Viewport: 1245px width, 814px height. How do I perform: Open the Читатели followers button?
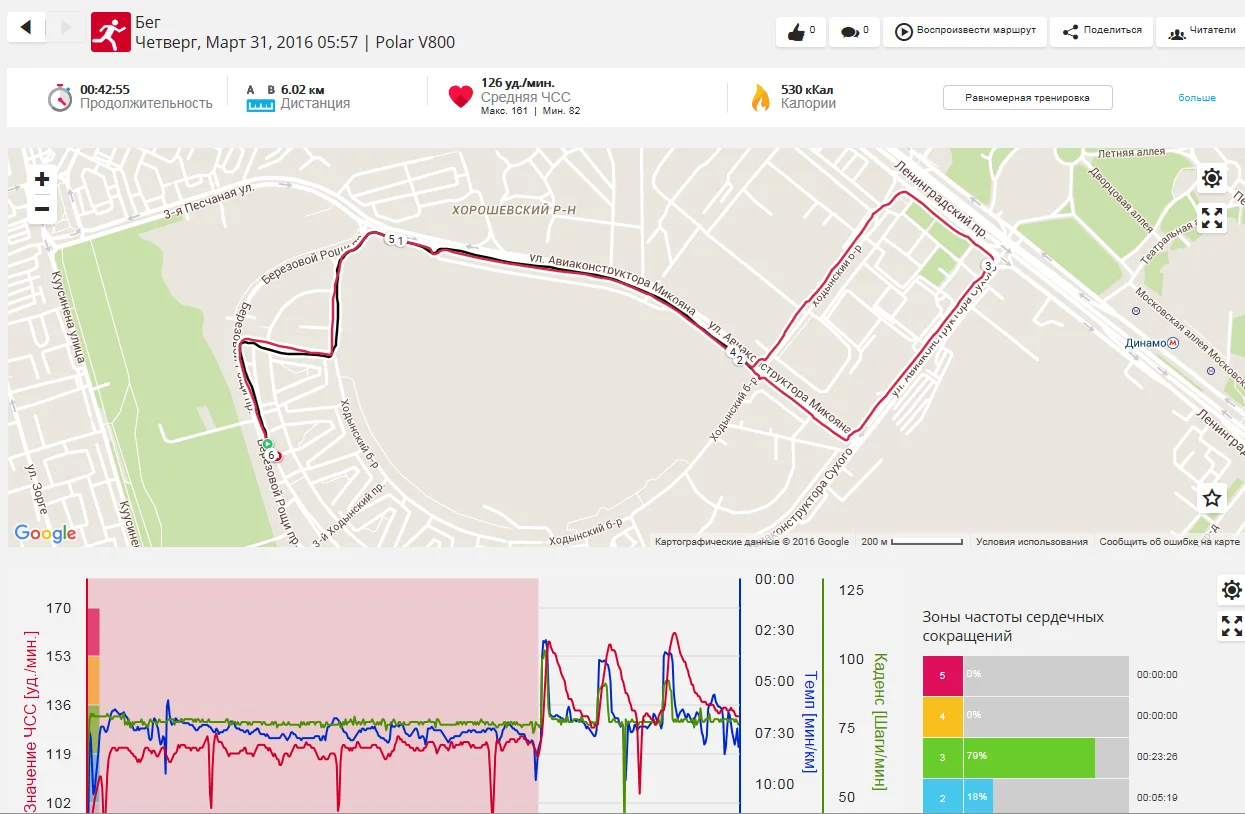1202,32
